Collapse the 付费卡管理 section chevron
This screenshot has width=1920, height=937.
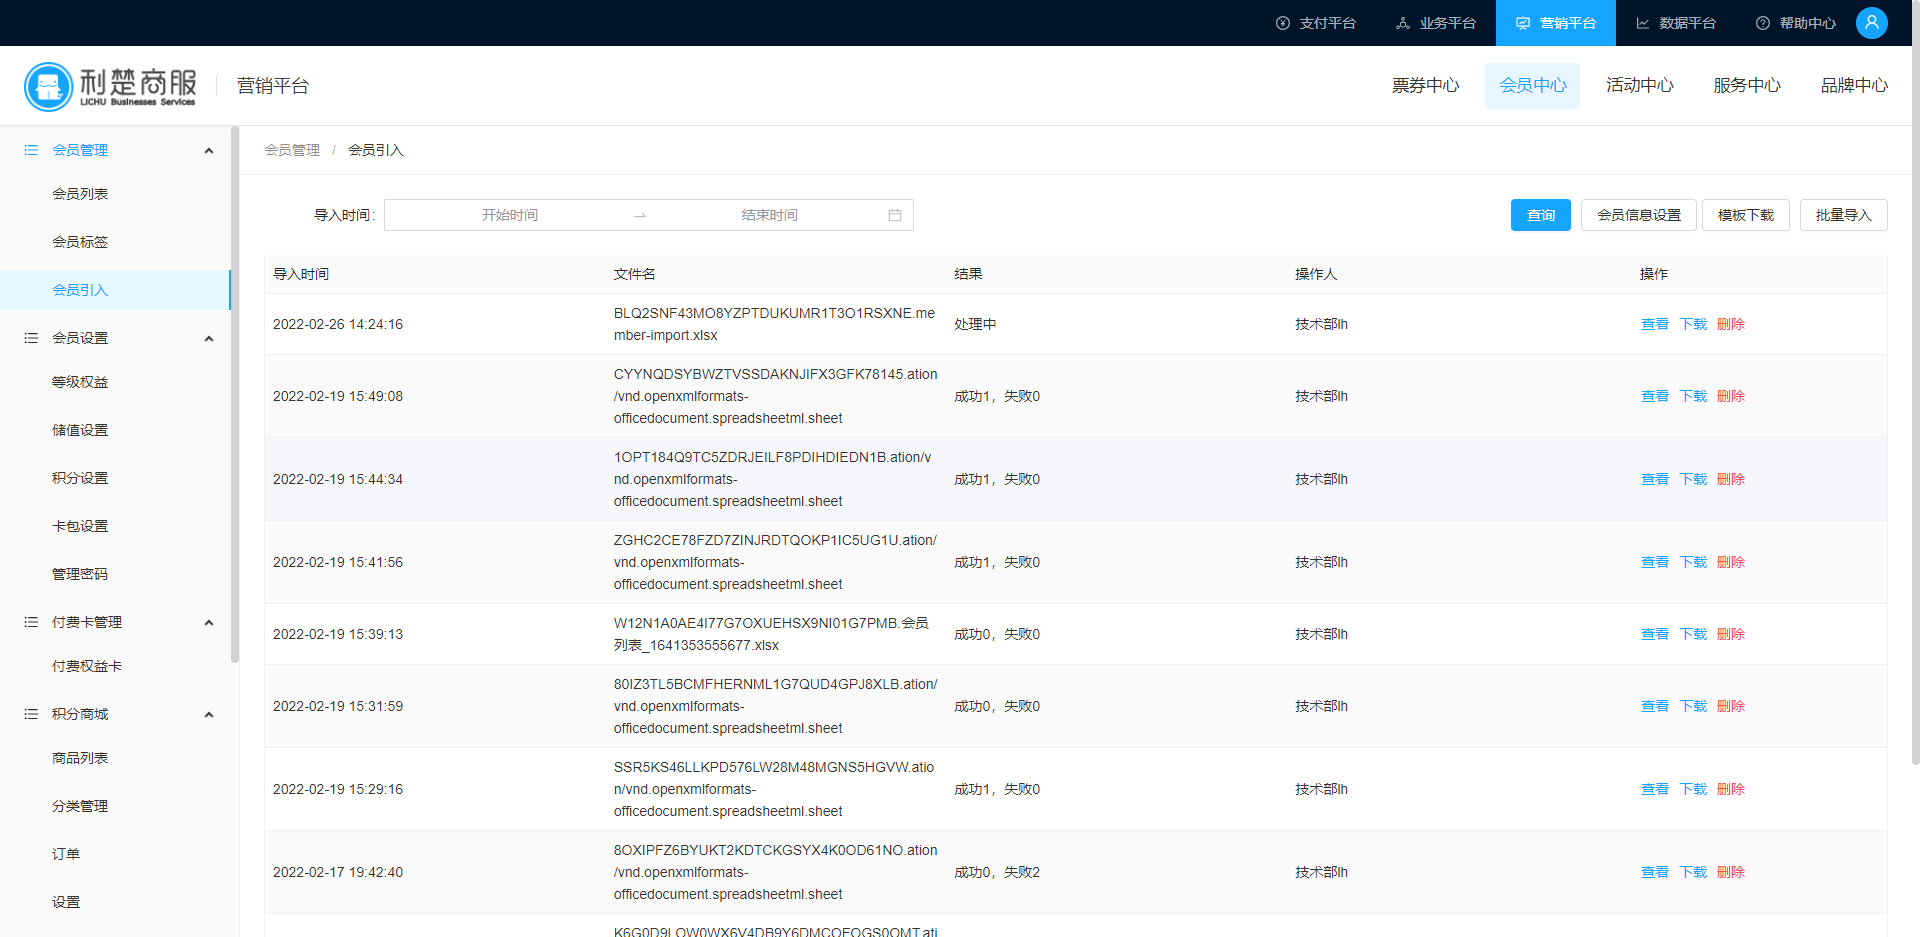coord(209,623)
